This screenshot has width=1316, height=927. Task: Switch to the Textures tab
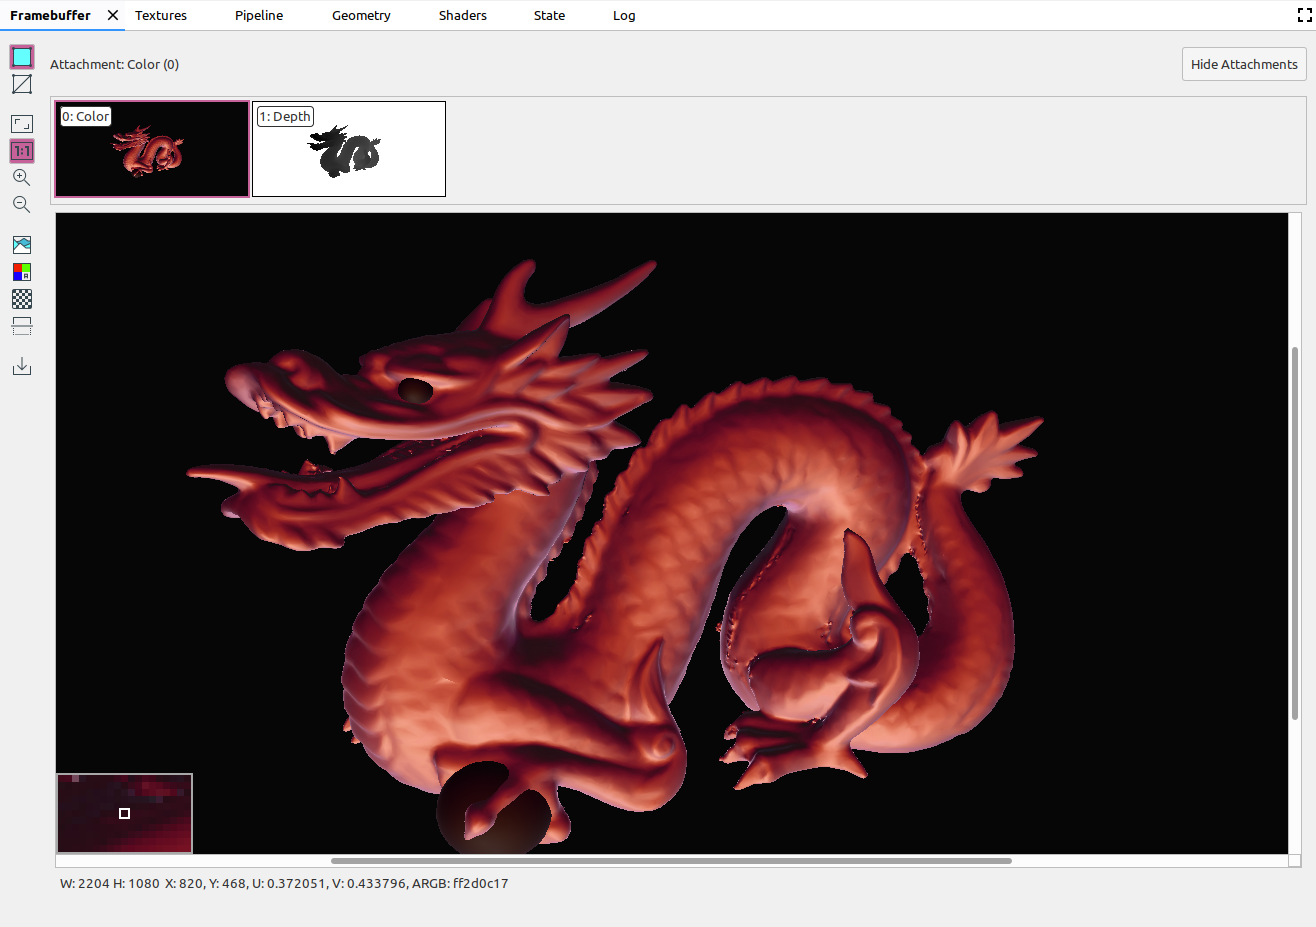pyautogui.click(x=161, y=16)
